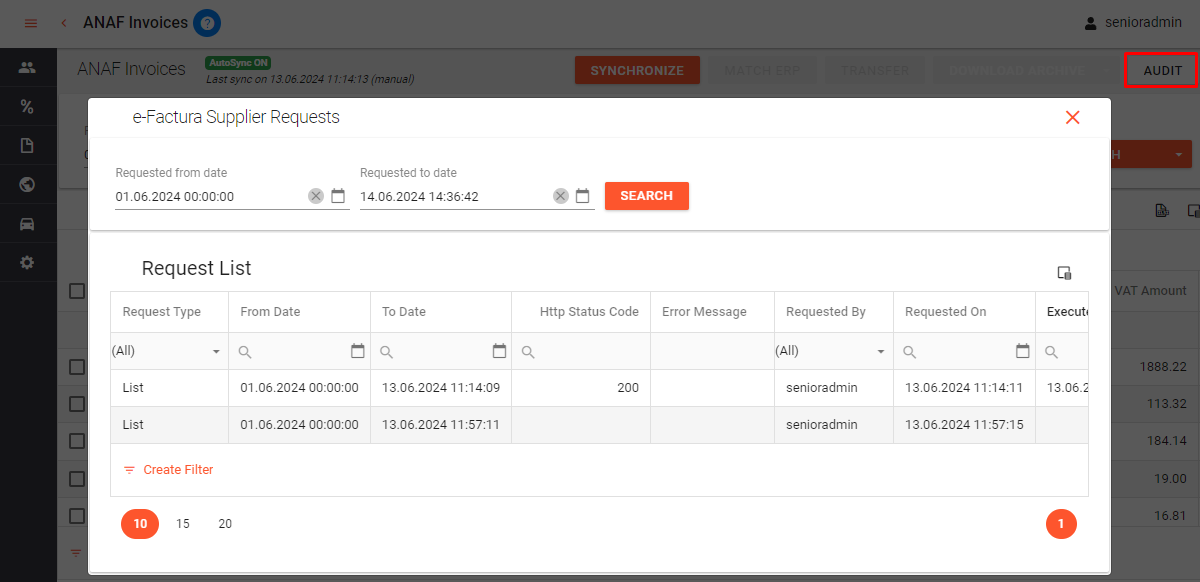Open dropdown arrow beside background Search button
The height and width of the screenshot is (582, 1200).
pos(1179,155)
